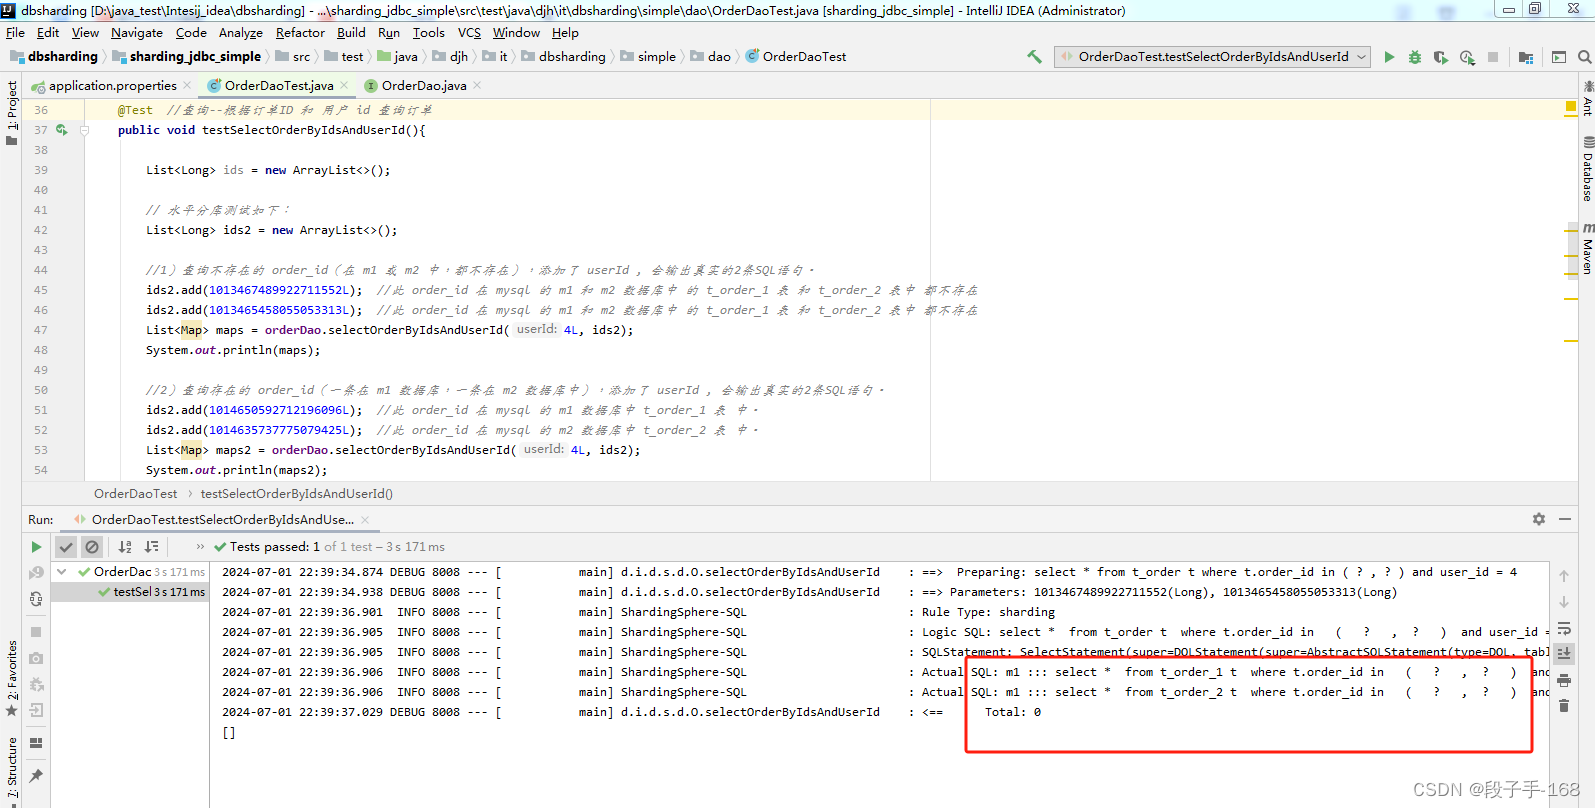Toggle scroll to end in the console
The height and width of the screenshot is (808, 1595).
click(1564, 653)
